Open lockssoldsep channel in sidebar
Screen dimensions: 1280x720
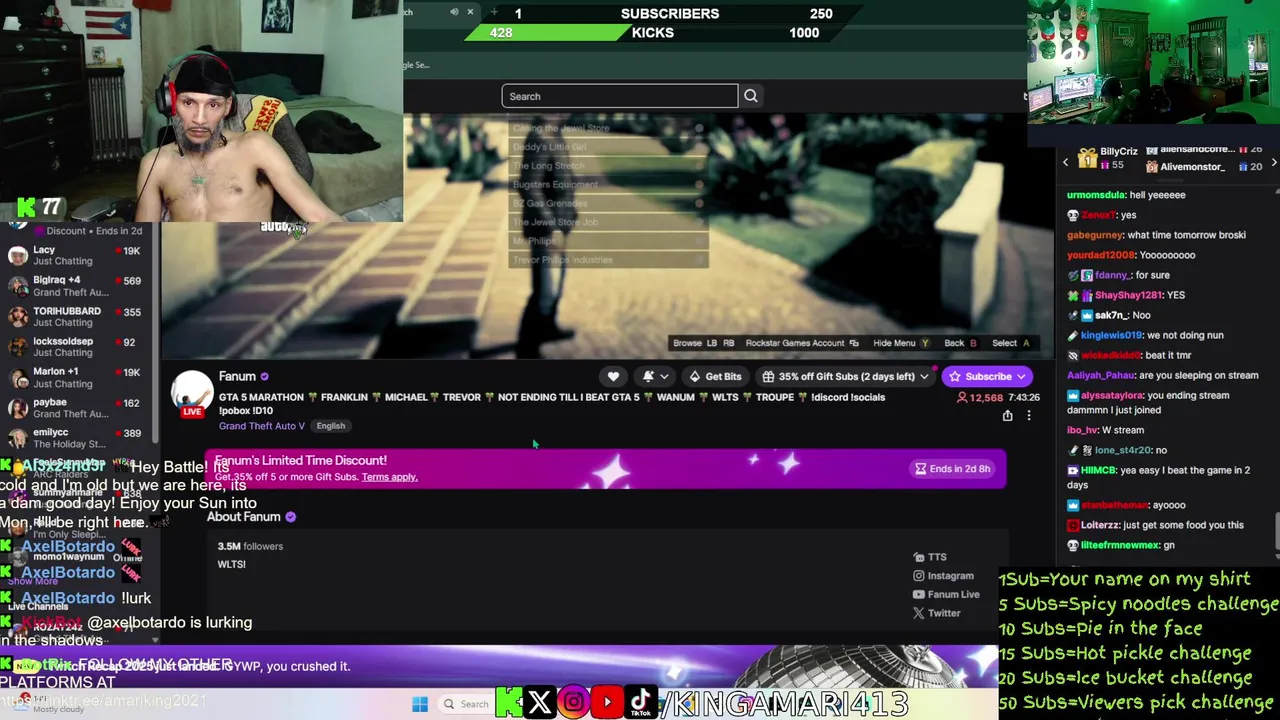[75, 347]
